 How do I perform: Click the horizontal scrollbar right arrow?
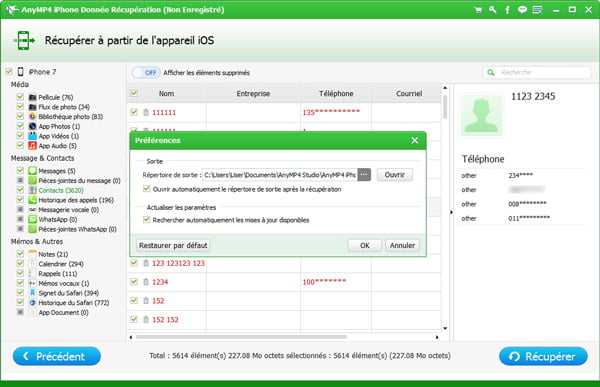437,337
